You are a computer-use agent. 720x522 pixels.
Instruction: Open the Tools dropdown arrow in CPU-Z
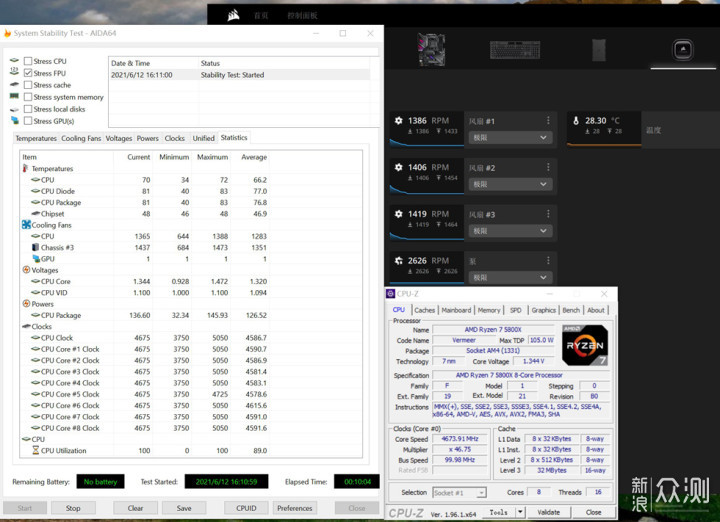click(x=520, y=512)
